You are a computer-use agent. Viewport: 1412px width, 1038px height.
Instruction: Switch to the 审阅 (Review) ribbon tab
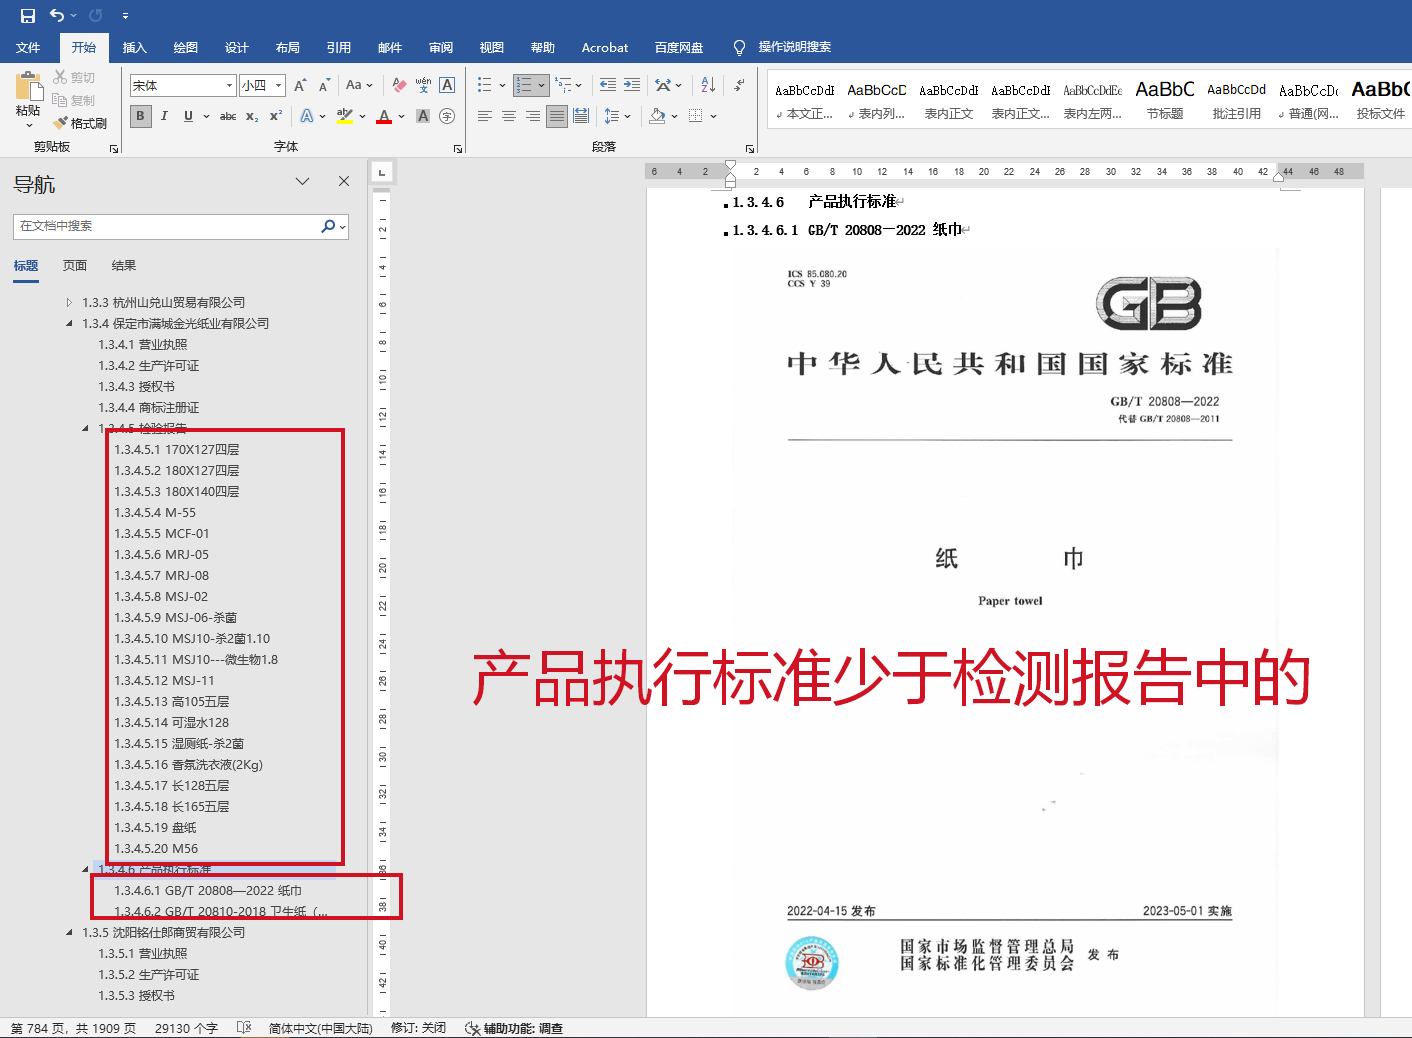(441, 47)
